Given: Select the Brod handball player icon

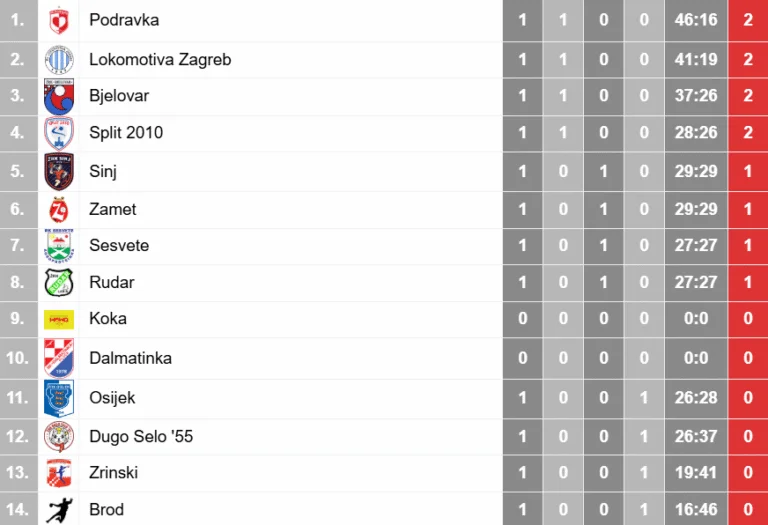Looking at the screenshot, I should 59,510.
